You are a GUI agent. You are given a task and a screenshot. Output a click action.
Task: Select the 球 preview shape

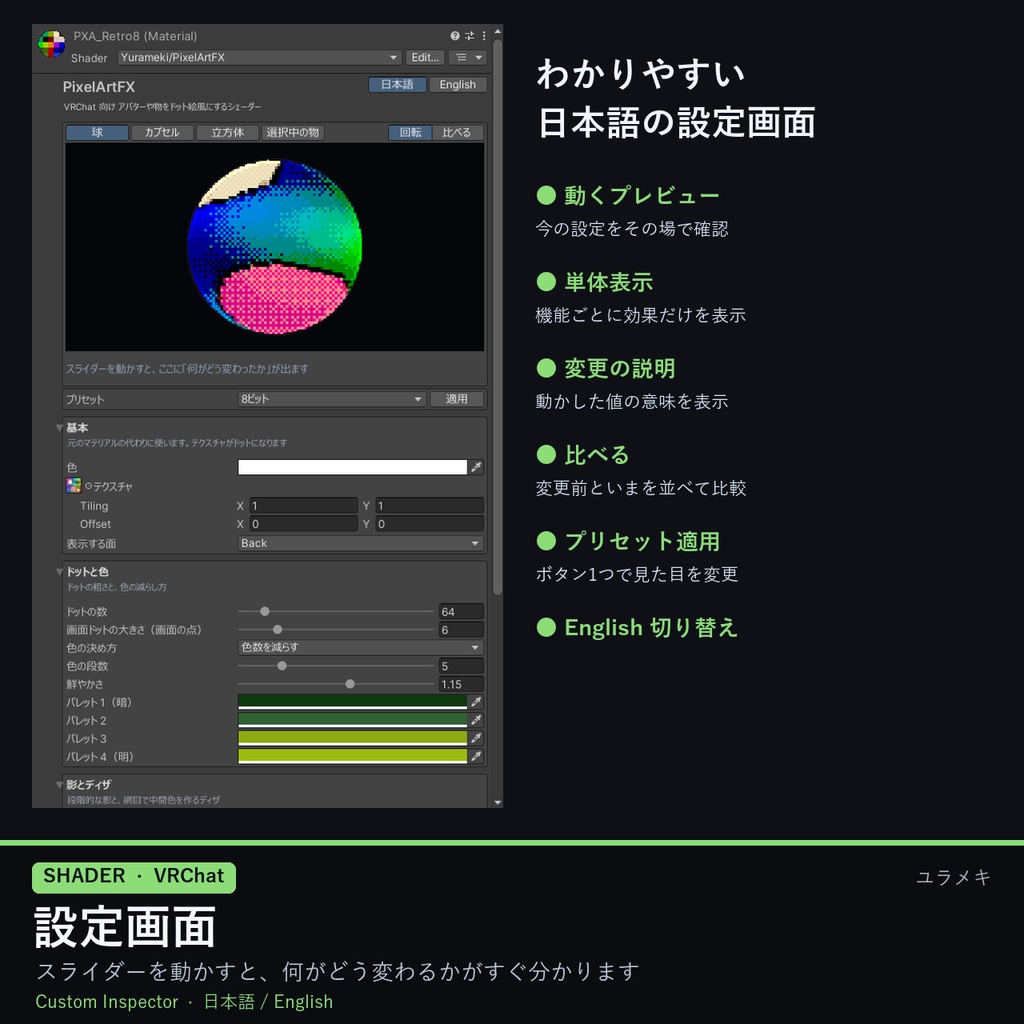coord(97,133)
